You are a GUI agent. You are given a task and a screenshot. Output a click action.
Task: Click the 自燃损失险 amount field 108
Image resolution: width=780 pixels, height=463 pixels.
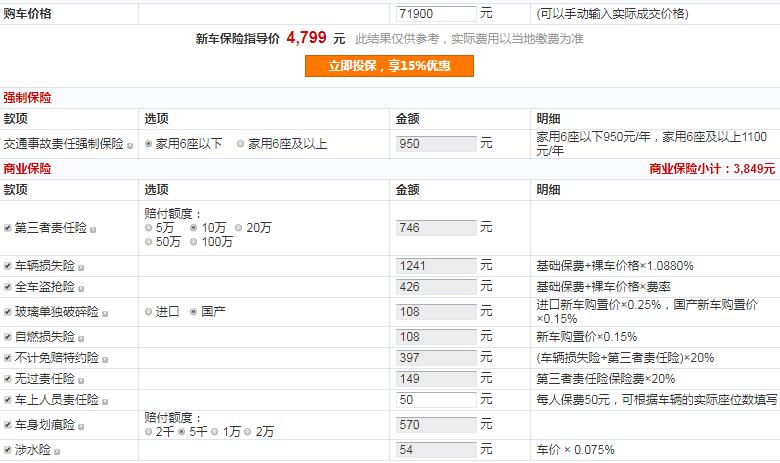pyautogui.click(x=436, y=337)
